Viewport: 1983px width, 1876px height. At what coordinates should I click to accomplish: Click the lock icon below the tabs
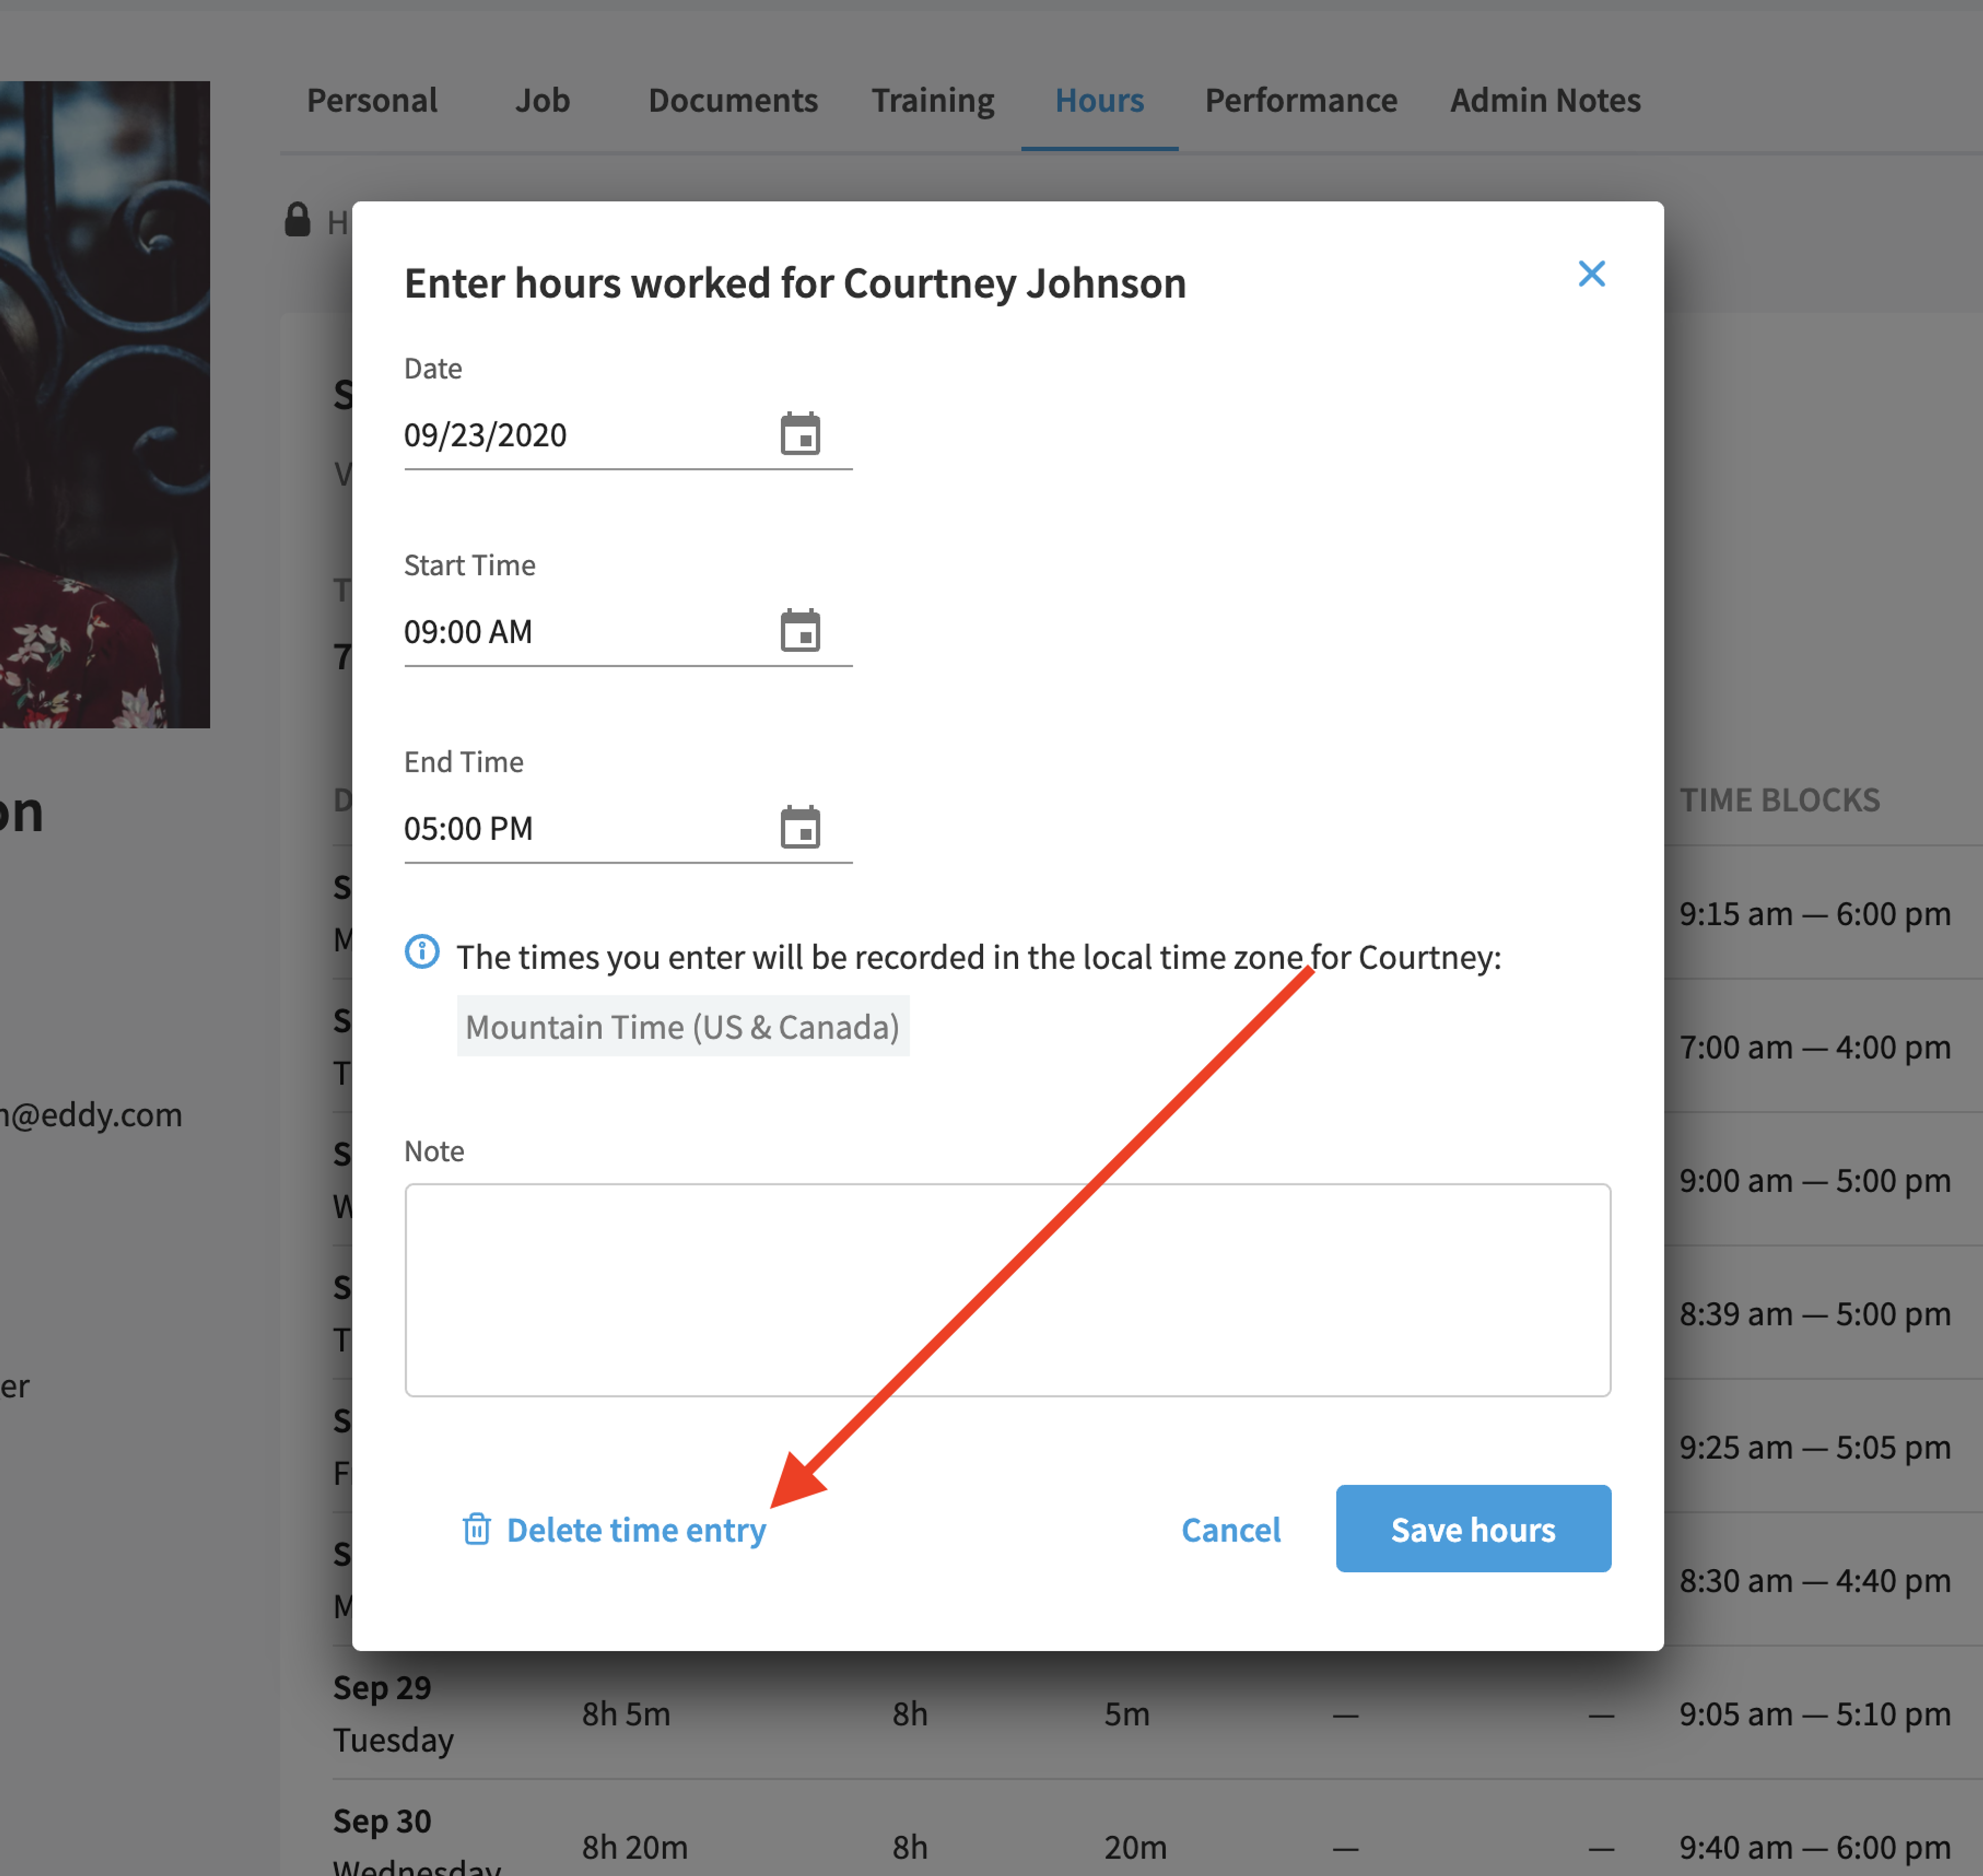click(x=297, y=220)
